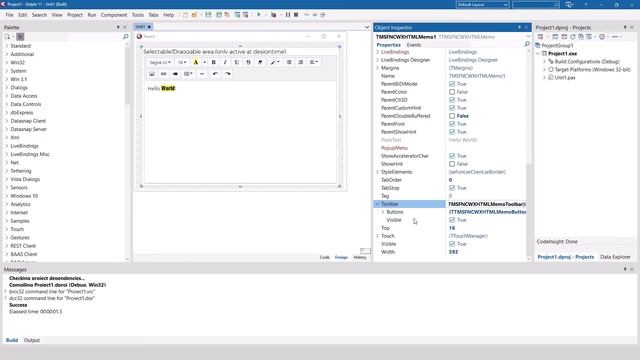Click the Object Inspector vertical scrollbar

(529, 155)
